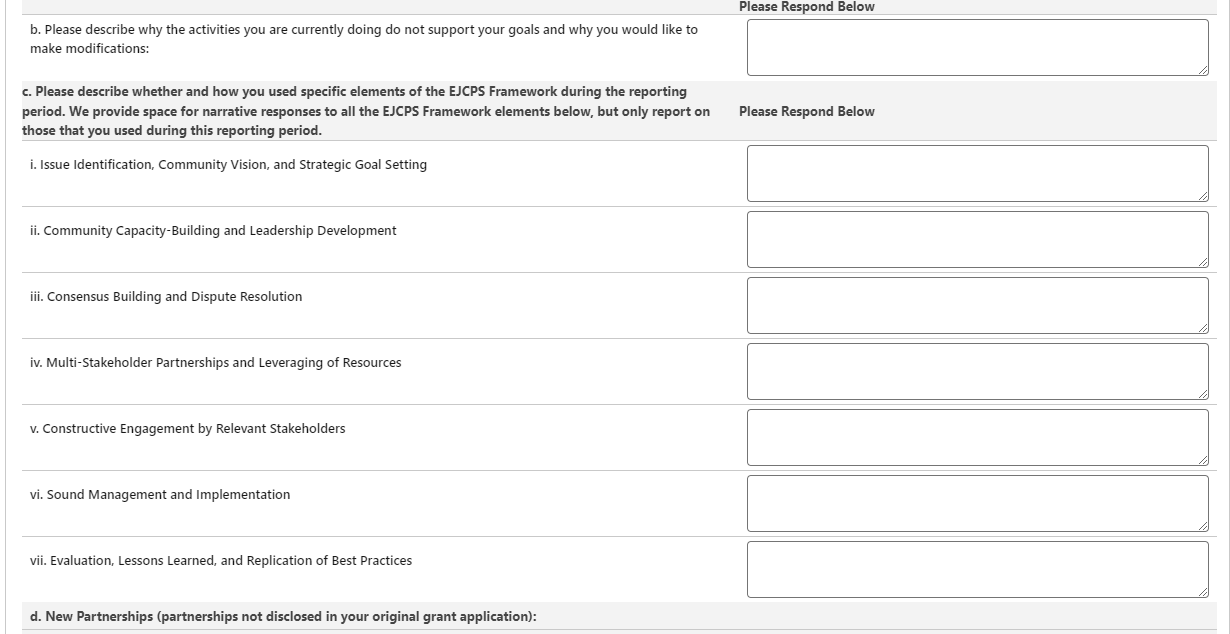
Task: Click the Issue Identification response text area
Action: pyautogui.click(x=976, y=173)
